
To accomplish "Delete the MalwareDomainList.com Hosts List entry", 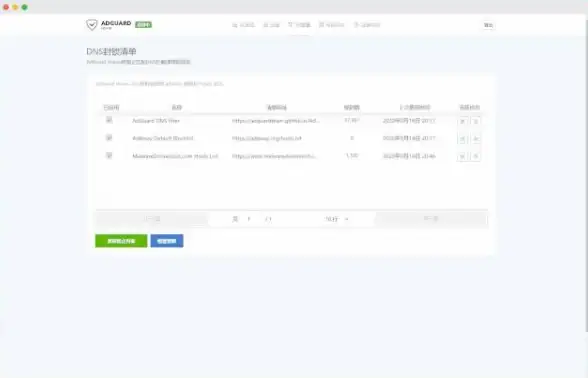I will (476, 156).
